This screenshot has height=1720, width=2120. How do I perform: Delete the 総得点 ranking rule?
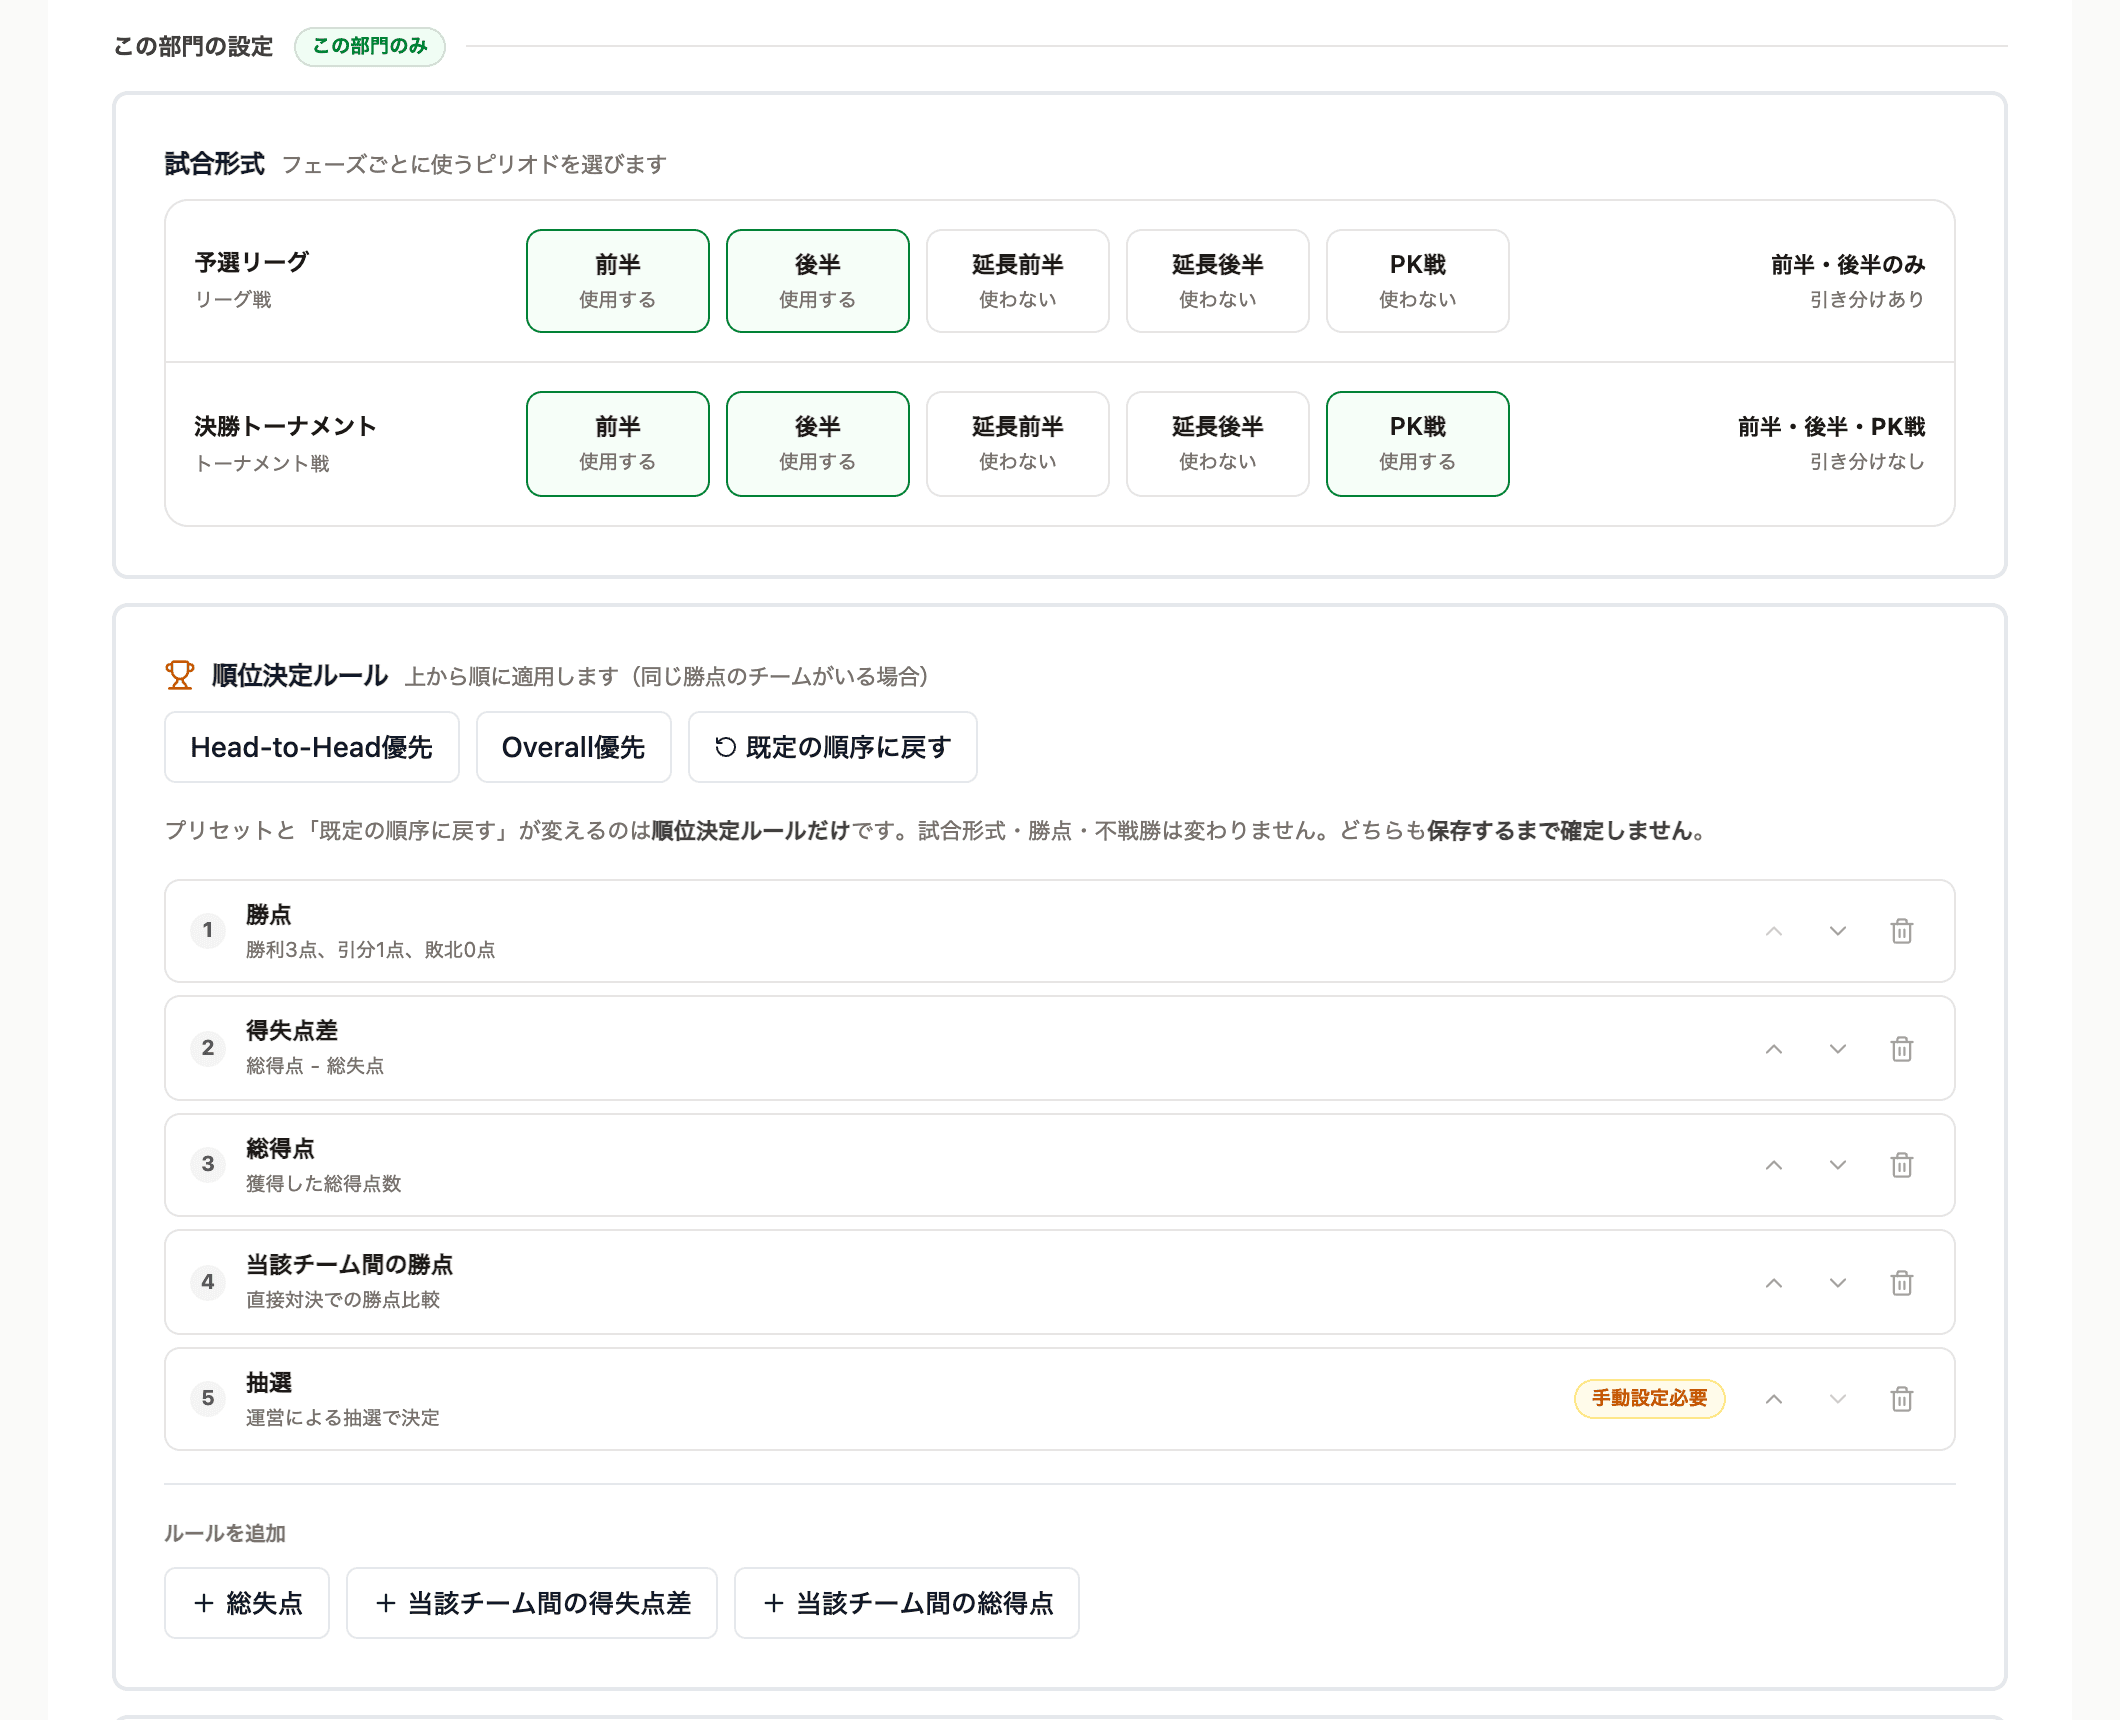pyautogui.click(x=1901, y=1165)
